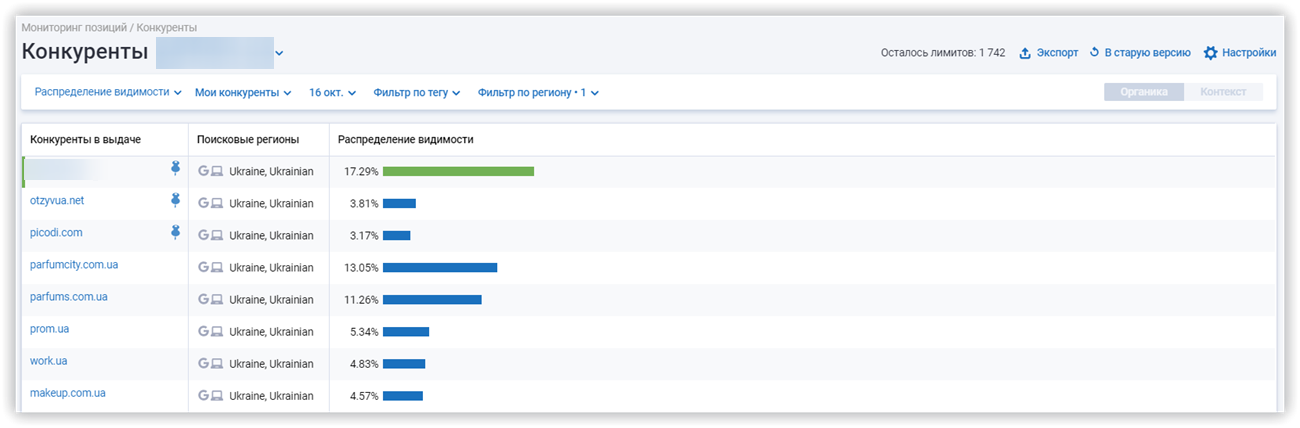The image size is (1300, 428).
Task: Open picodi.com competitor link
Action: pos(56,232)
